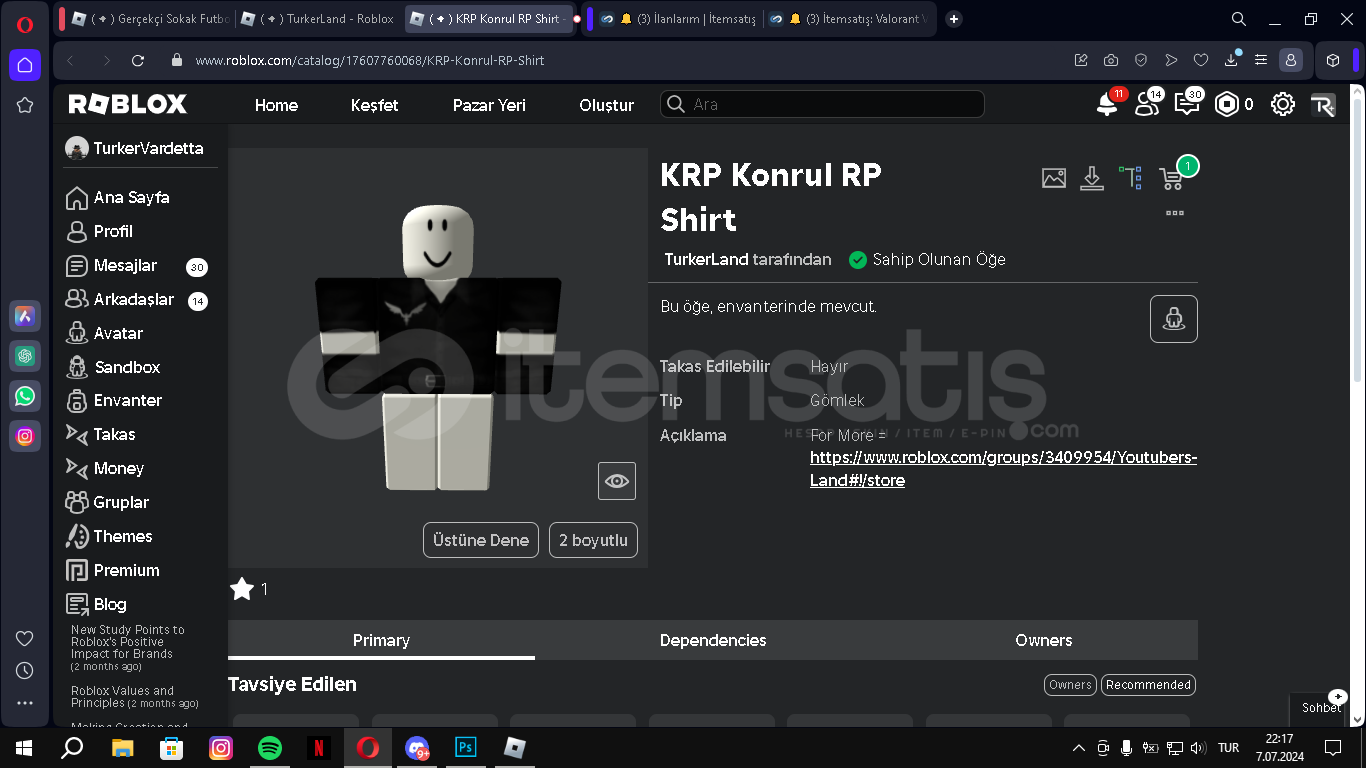Click the Üstüne Dene button
The image size is (1366, 768).
pyautogui.click(x=481, y=540)
